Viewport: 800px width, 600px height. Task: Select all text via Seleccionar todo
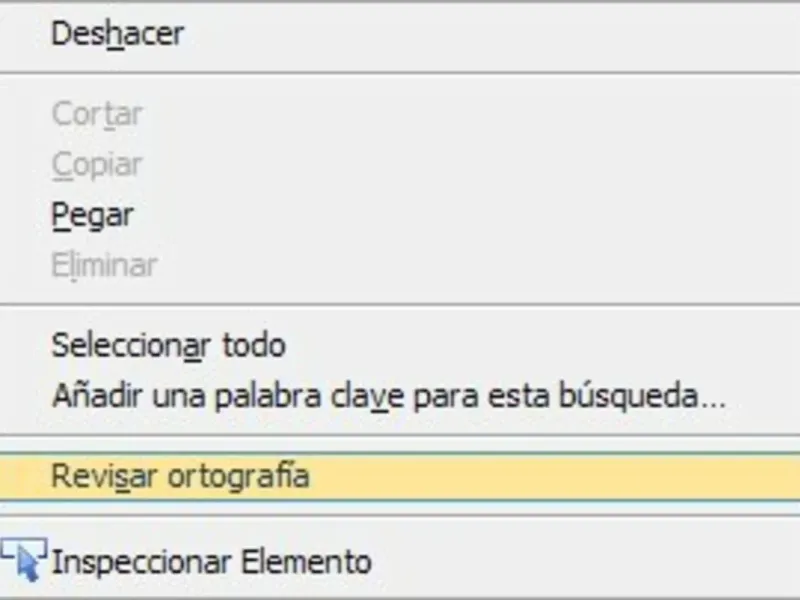(x=400, y=345)
